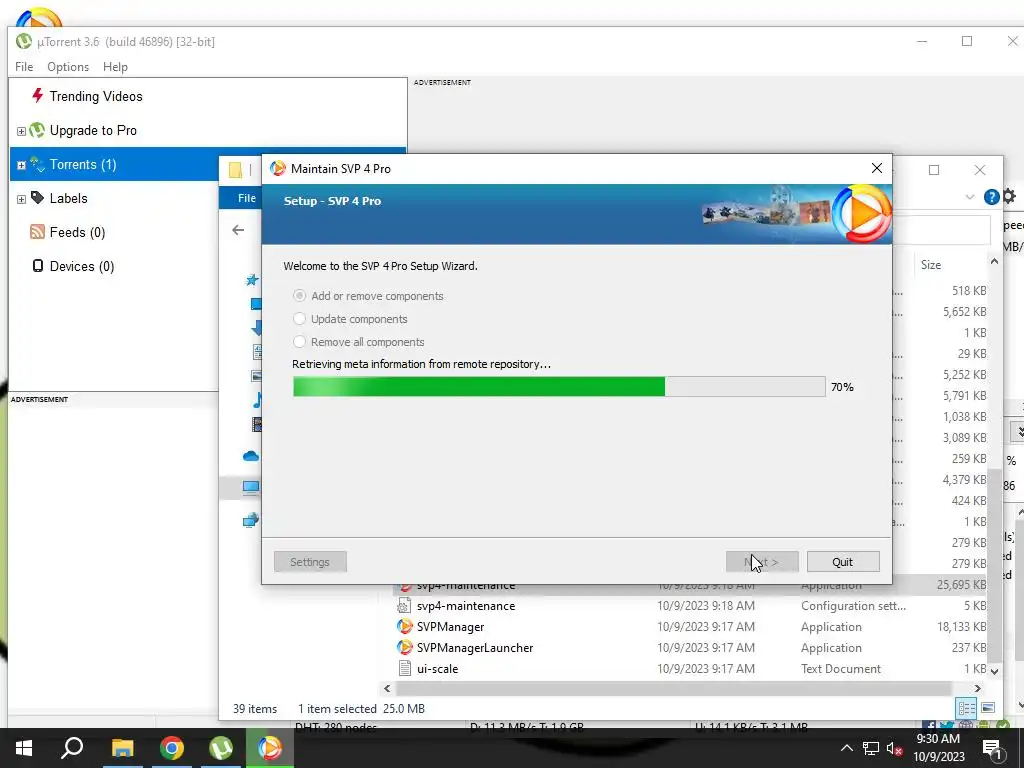The width and height of the screenshot is (1024, 768).
Task: Switch Explorer to large icons view
Action: point(988,708)
